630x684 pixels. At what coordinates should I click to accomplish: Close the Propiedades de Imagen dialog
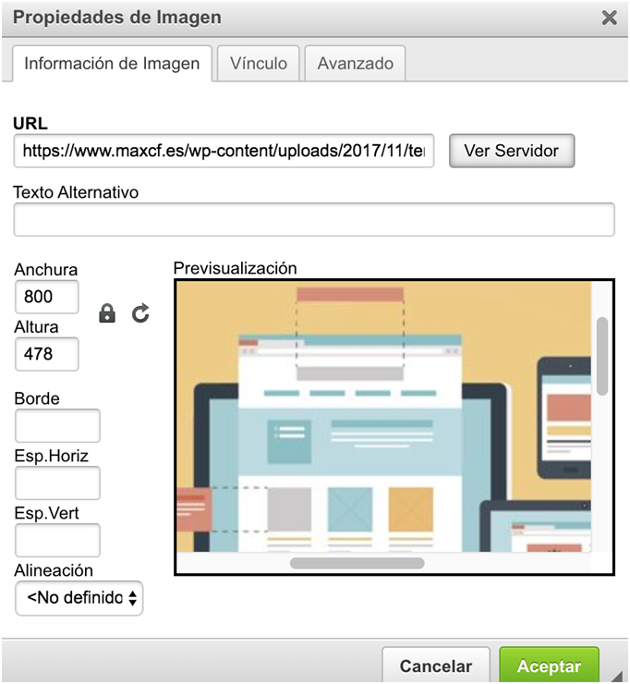609,18
